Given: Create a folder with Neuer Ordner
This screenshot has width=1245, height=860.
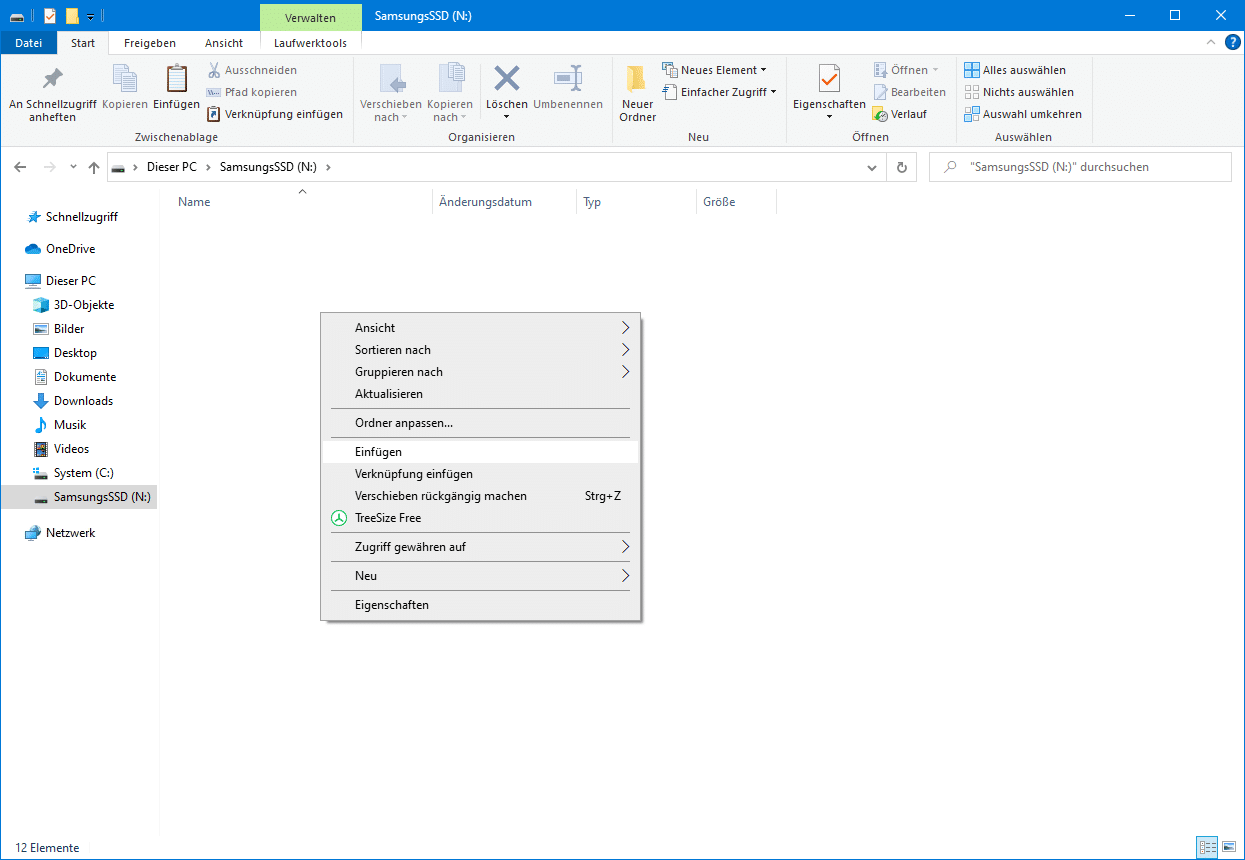Looking at the screenshot, I should point(637,94).
